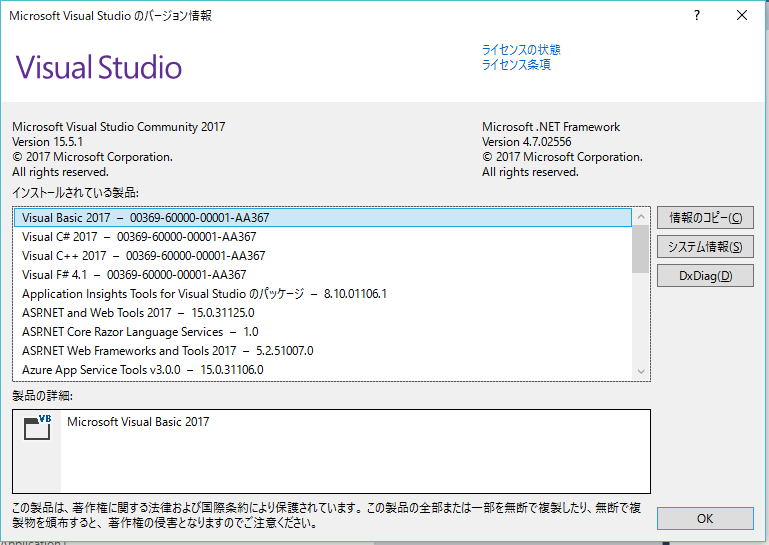Click the Microsoft .NET Framework label
This screenshot has width=769, height=545.
coord(551,127)
